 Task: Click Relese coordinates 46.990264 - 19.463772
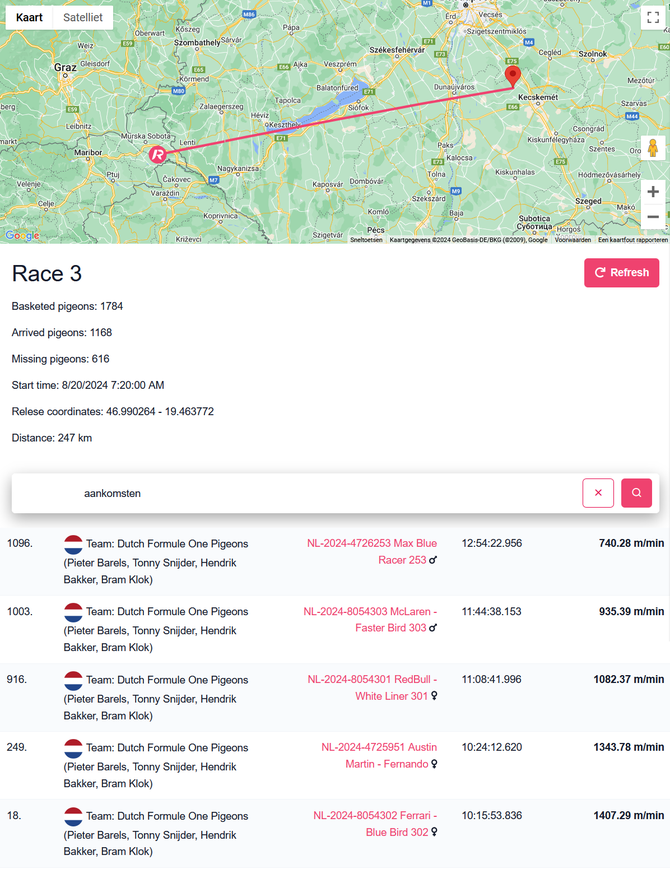[112, 411]
